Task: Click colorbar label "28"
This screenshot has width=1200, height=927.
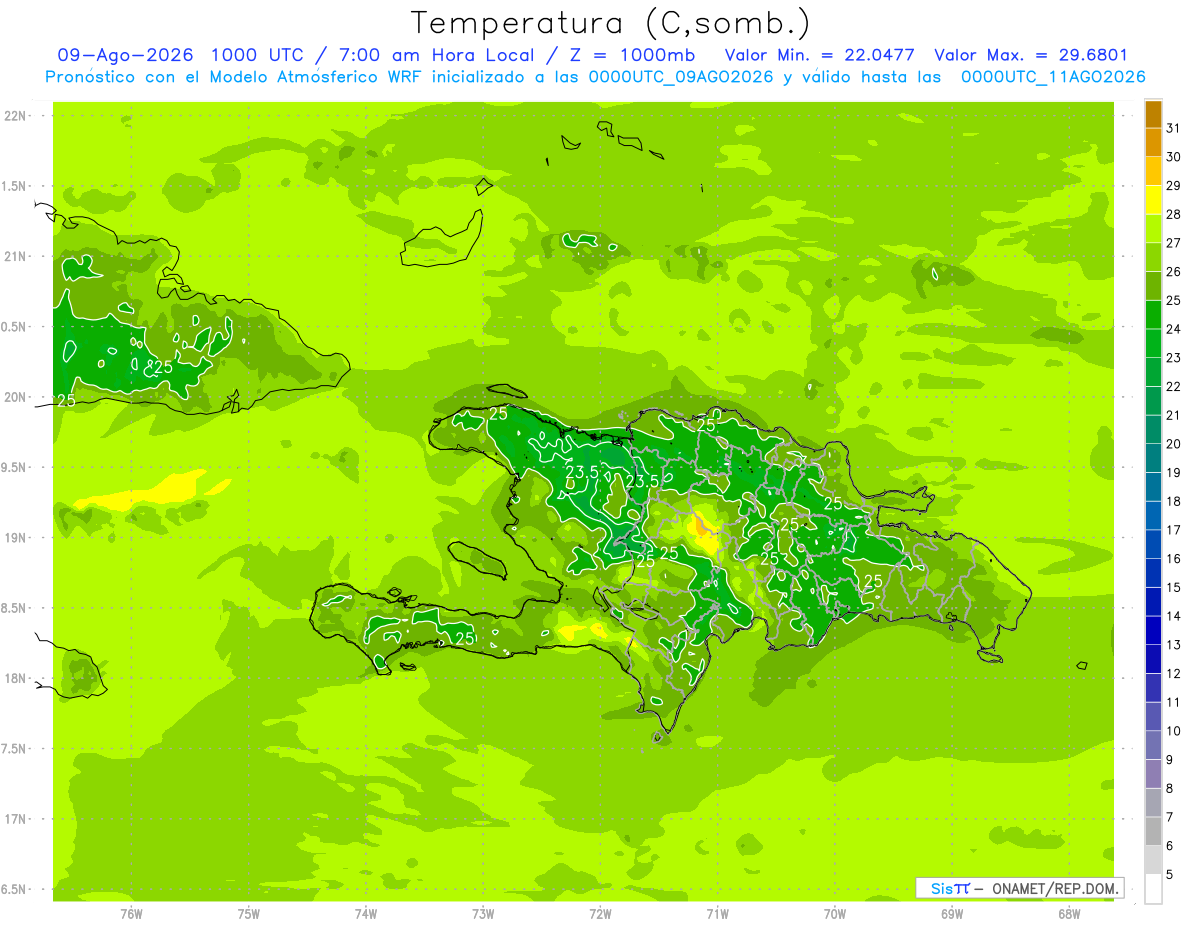Action: 1173,214
